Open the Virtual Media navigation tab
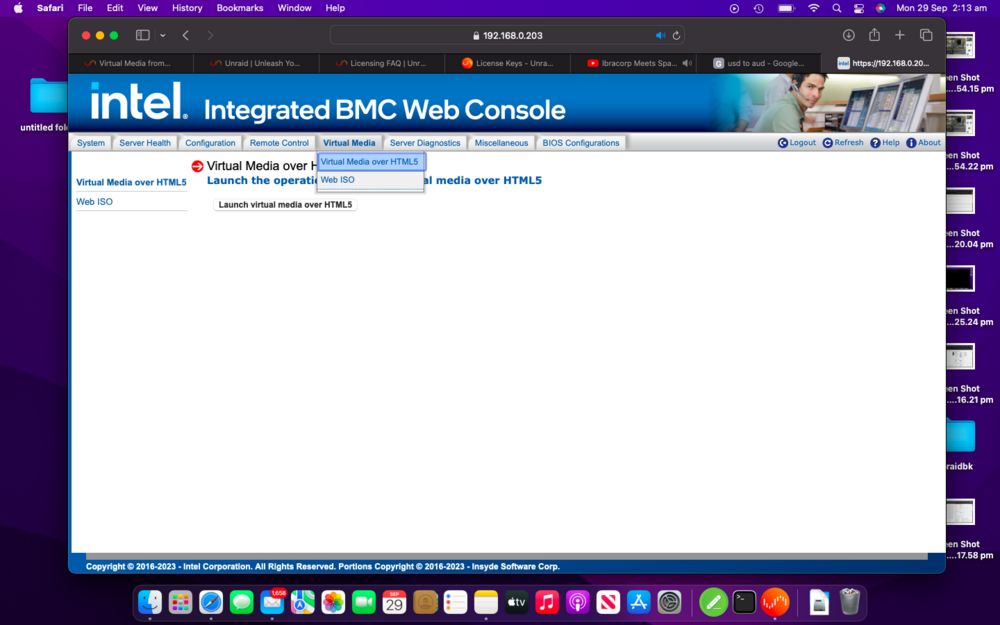Viewport: 1000px width, 625px height. pos(349,143)
